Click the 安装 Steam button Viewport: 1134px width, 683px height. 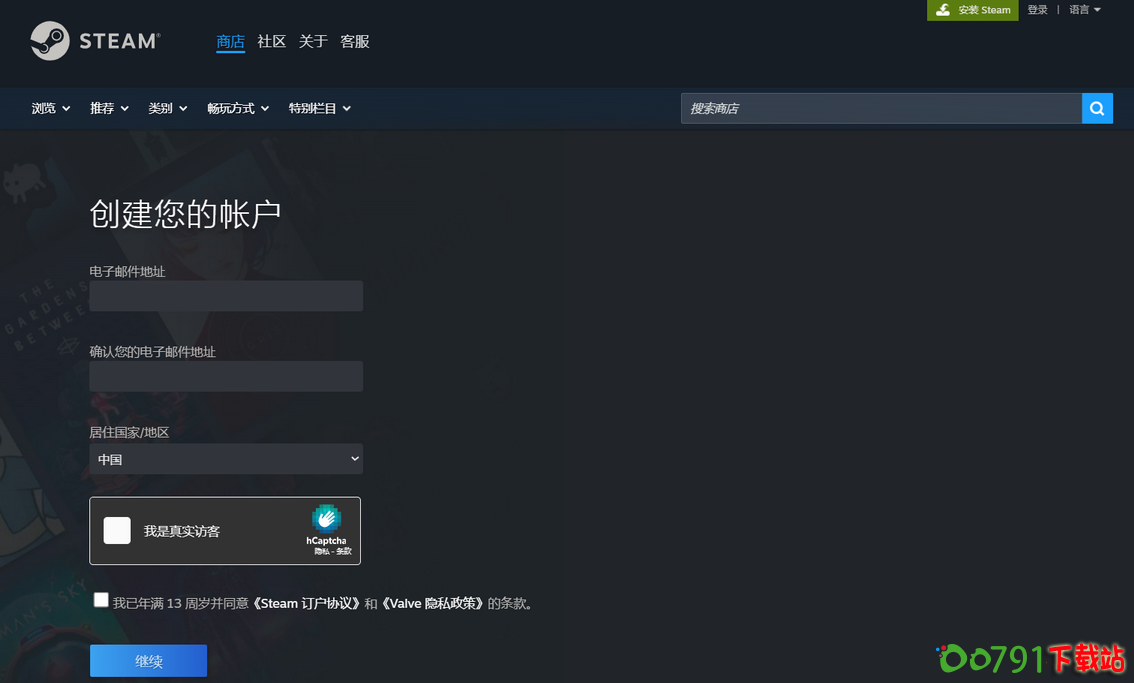coord(972,9)
